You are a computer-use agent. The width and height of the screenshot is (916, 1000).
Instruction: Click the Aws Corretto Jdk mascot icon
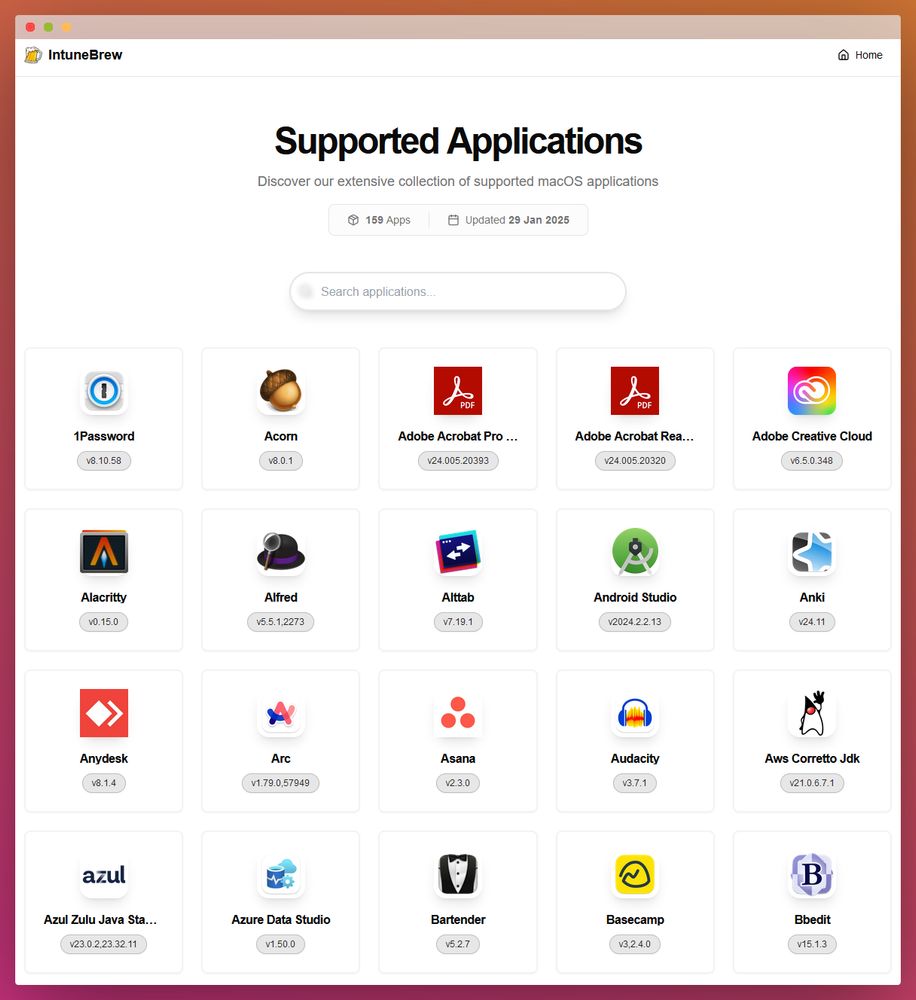[x=812, y=713]
